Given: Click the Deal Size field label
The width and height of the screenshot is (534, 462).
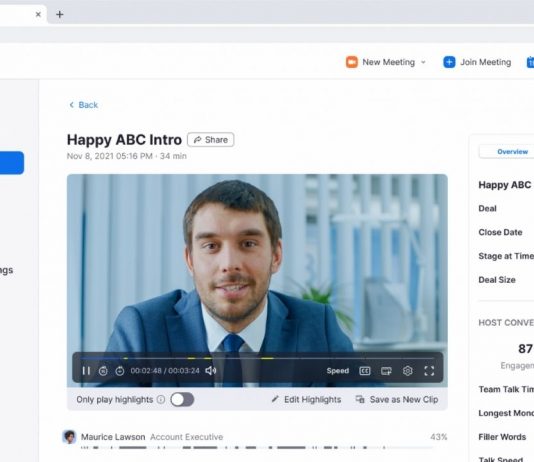Looking at the screenshot, I should click(x=497, y=280).
